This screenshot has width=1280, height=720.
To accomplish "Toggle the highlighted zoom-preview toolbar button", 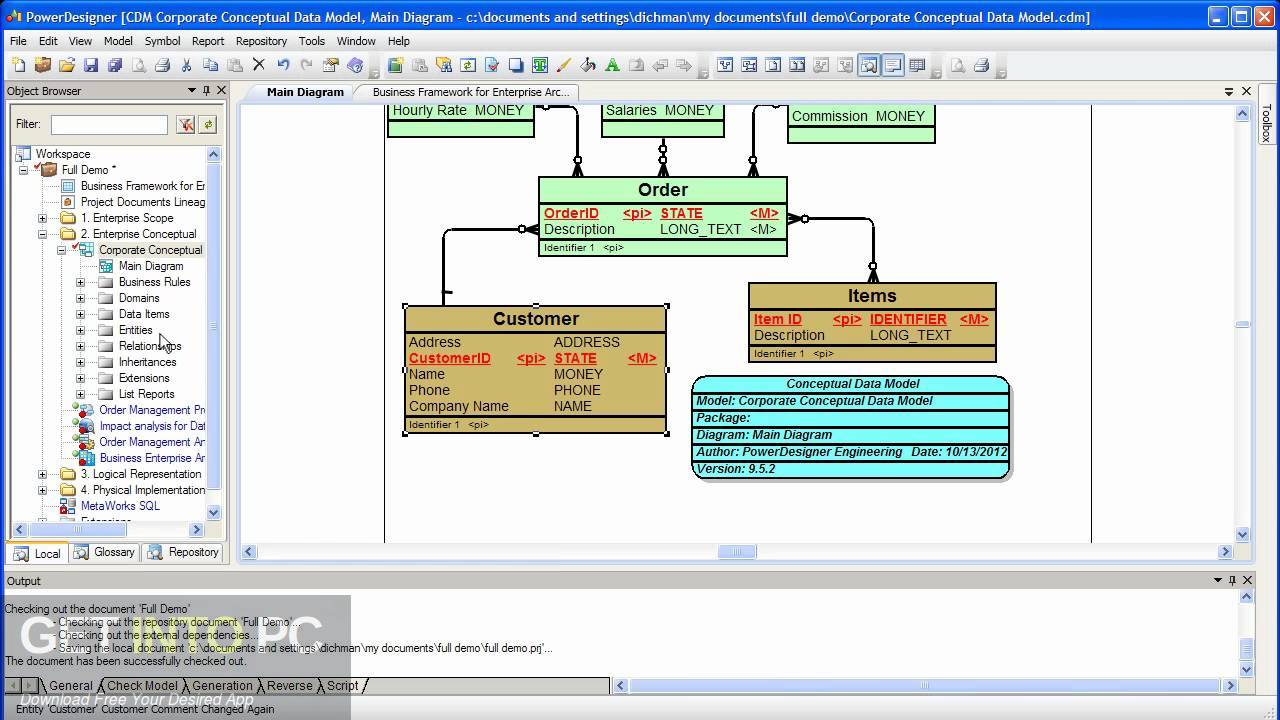I will pyautogui.click(x=869, y=65).
